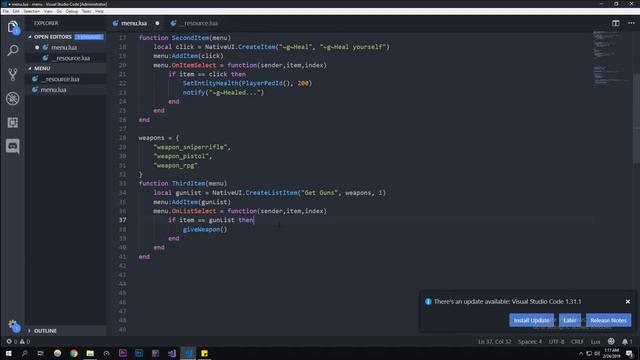Image resolution: width=640 pixels, height=360 pixels.
Task: Open the Photoshop taskbar icon
Action: tap(139, 353)
